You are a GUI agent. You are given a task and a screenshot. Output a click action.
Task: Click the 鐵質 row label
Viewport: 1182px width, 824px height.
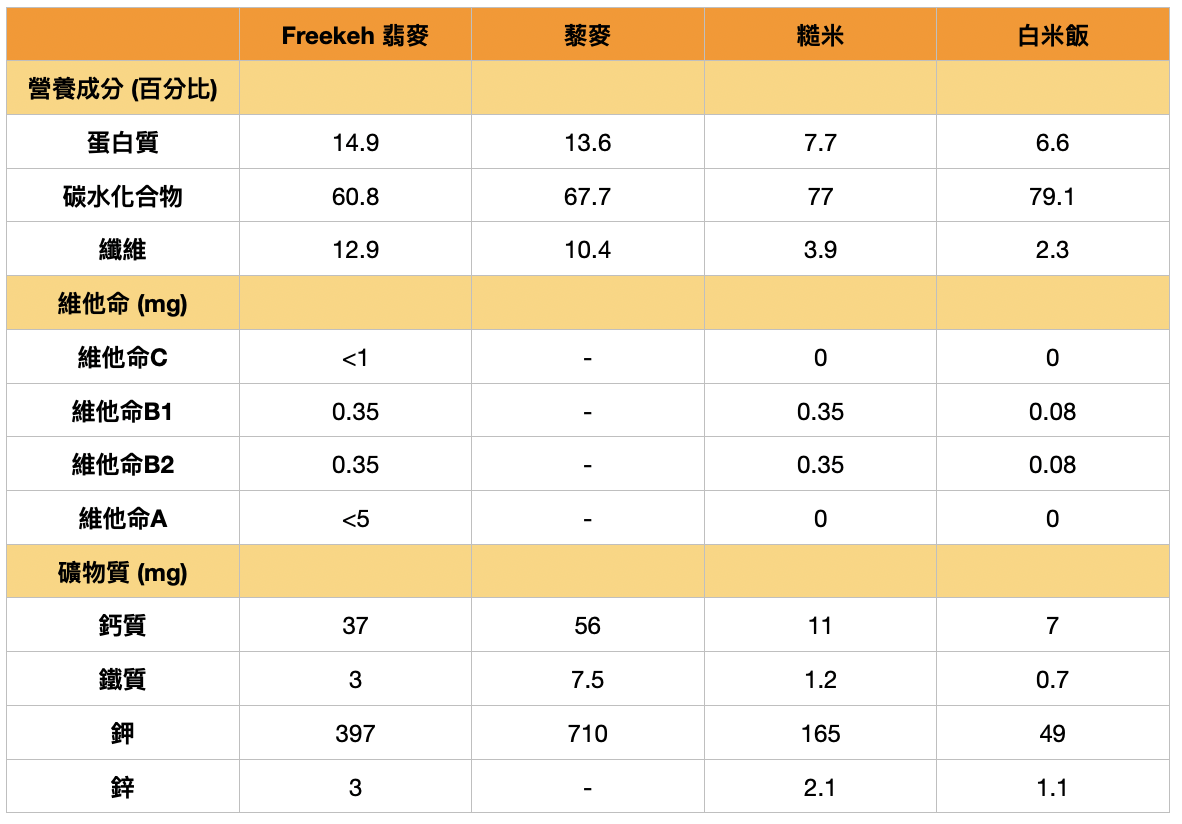123,680
